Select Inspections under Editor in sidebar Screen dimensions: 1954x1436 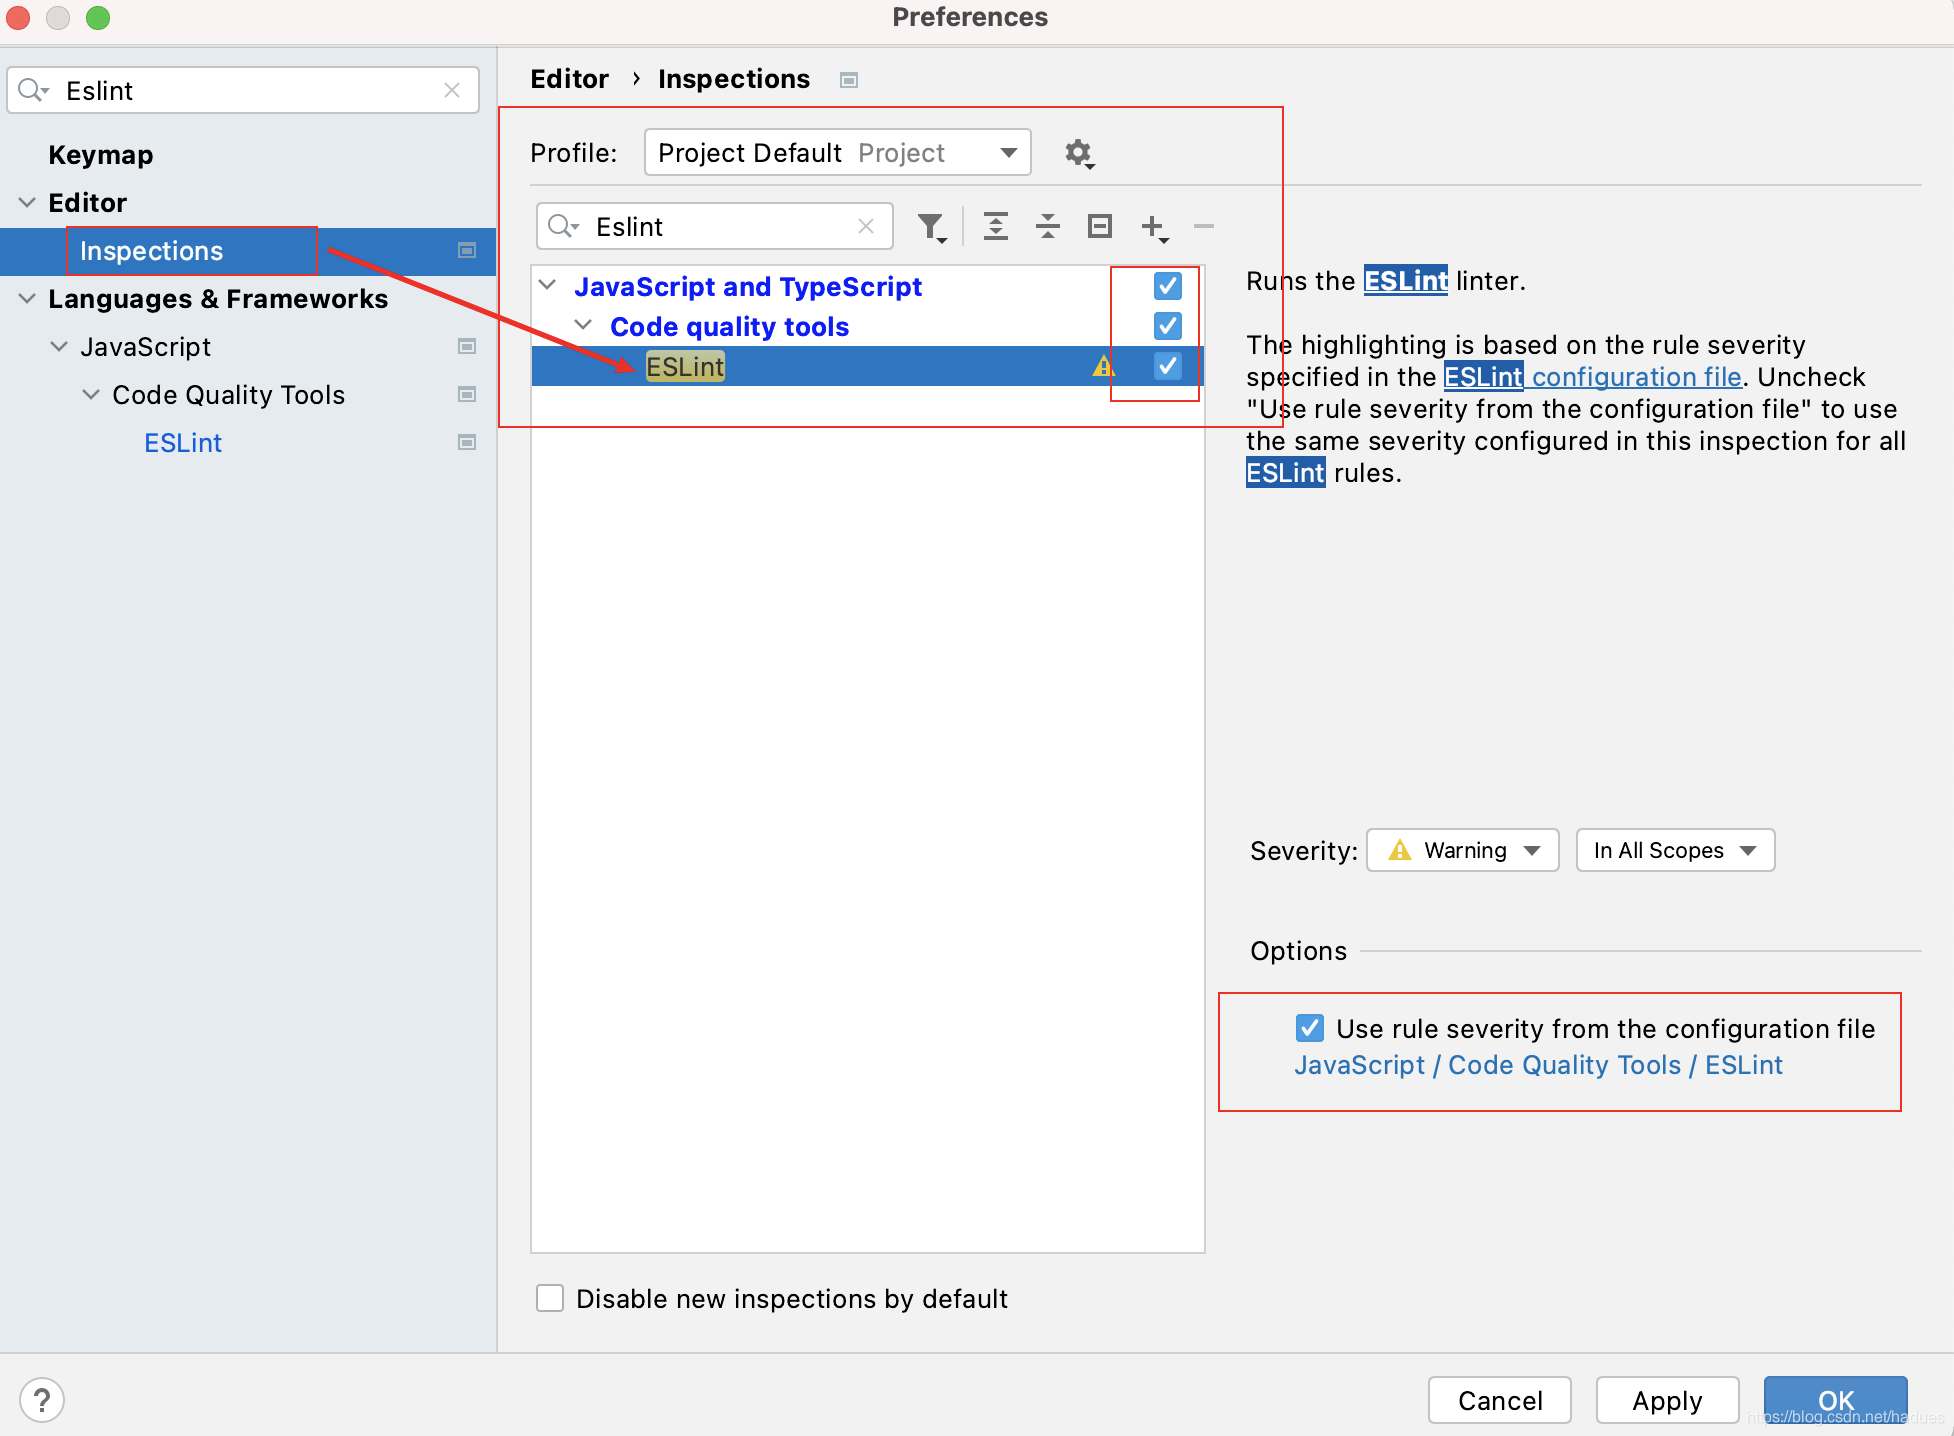152,250
